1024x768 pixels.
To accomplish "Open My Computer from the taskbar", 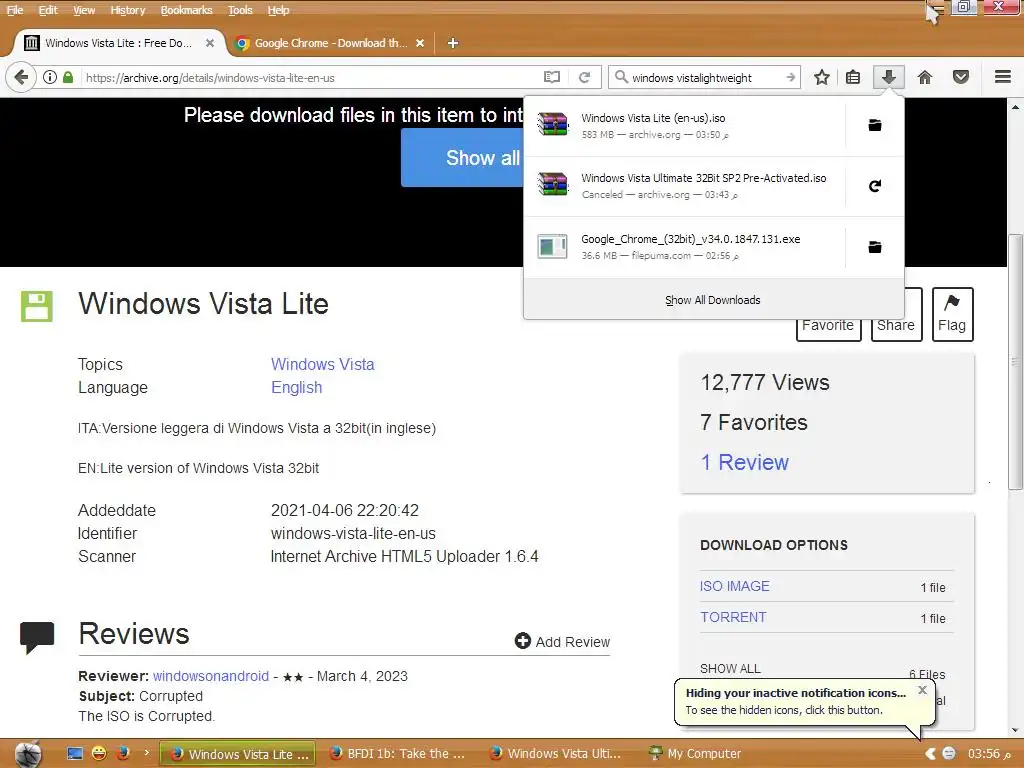I will click(x=696, y=754).
